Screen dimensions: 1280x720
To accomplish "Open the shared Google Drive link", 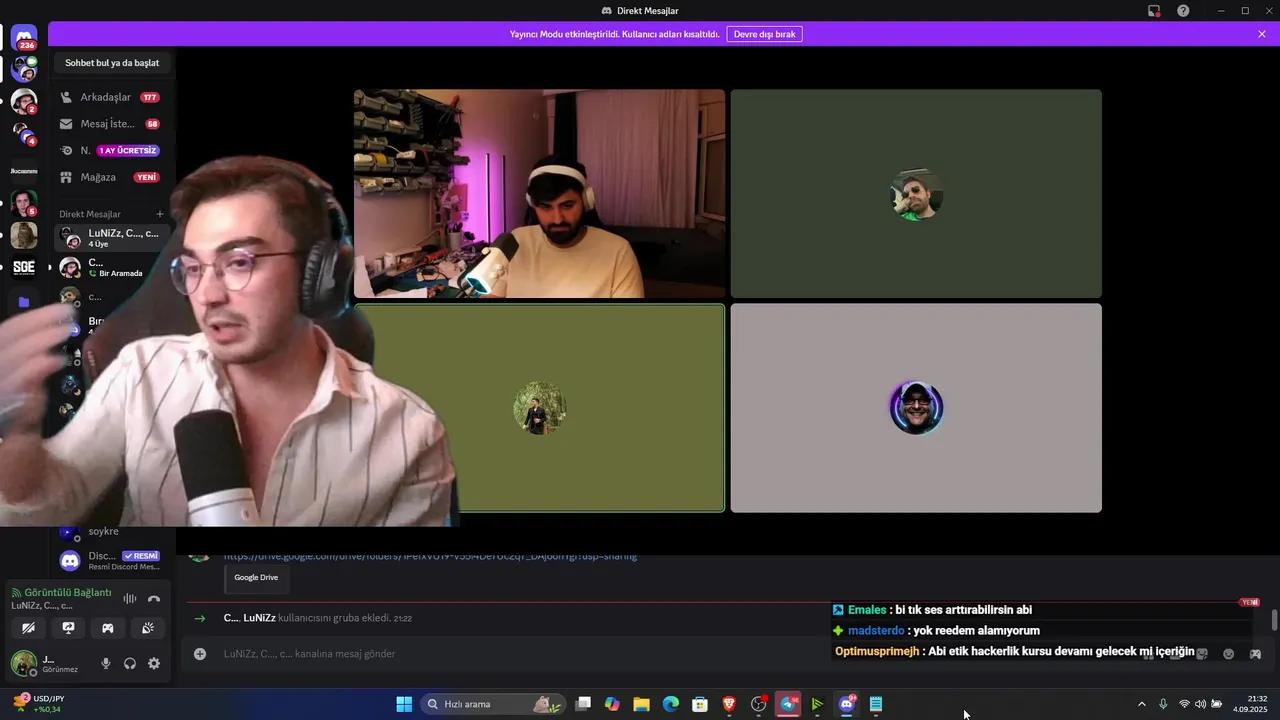I will coord(430,556).
